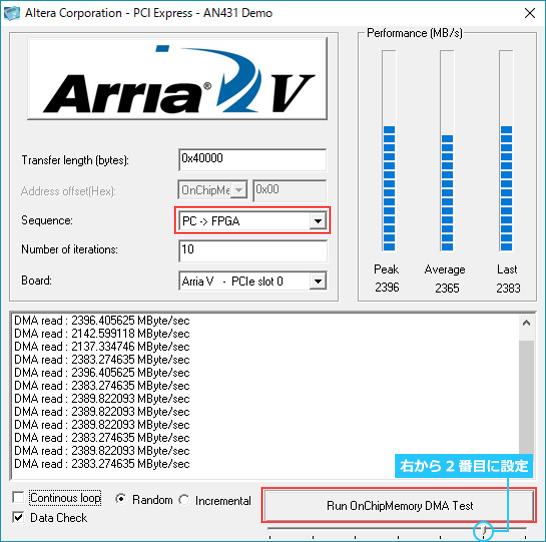This screenshot has width=546, height=542.
Task: Click the slider thumb at bottom right
Action: click(x=484, y=531)
